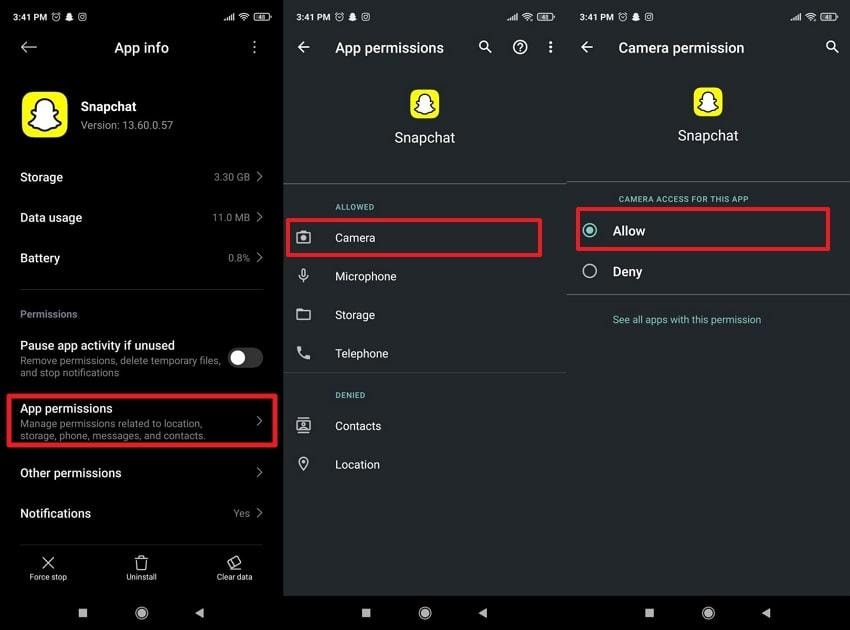
Task: Choose Deny for camera access
Action: coord(590,271)
